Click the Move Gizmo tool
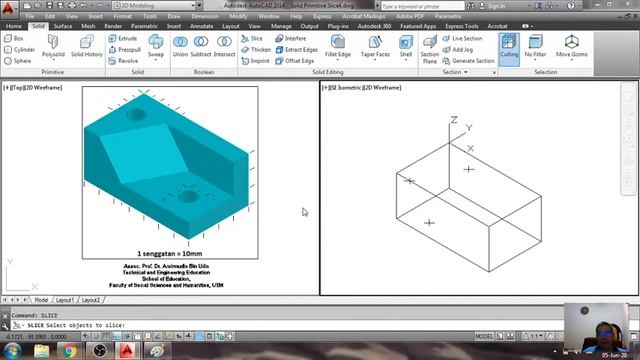The image size is (640, 360). [x=571, y=46]
